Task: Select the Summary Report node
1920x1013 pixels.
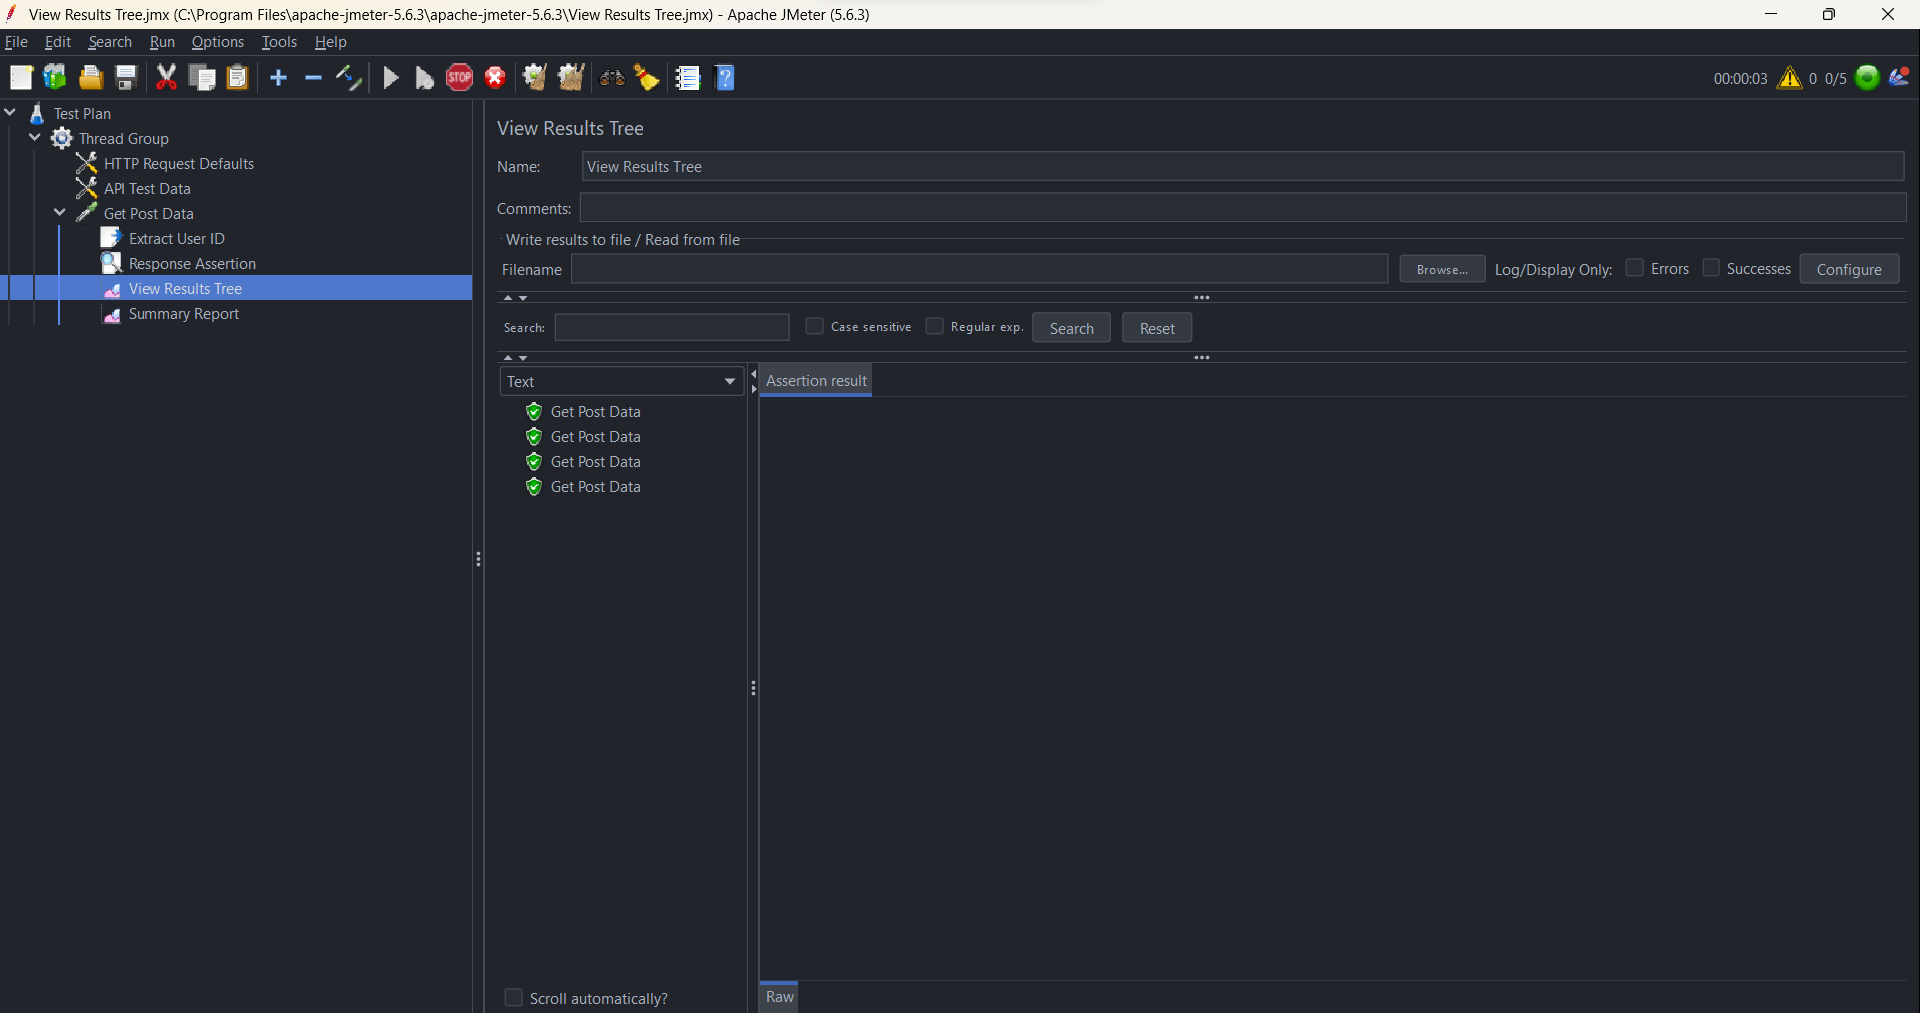Action: (x=183, y=313)
